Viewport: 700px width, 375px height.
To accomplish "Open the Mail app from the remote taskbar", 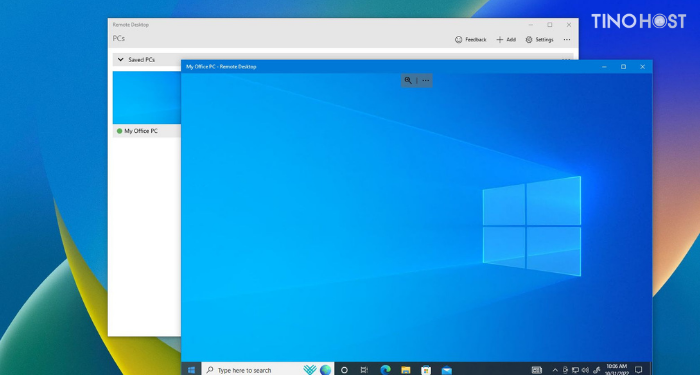I will pos(446,370).
